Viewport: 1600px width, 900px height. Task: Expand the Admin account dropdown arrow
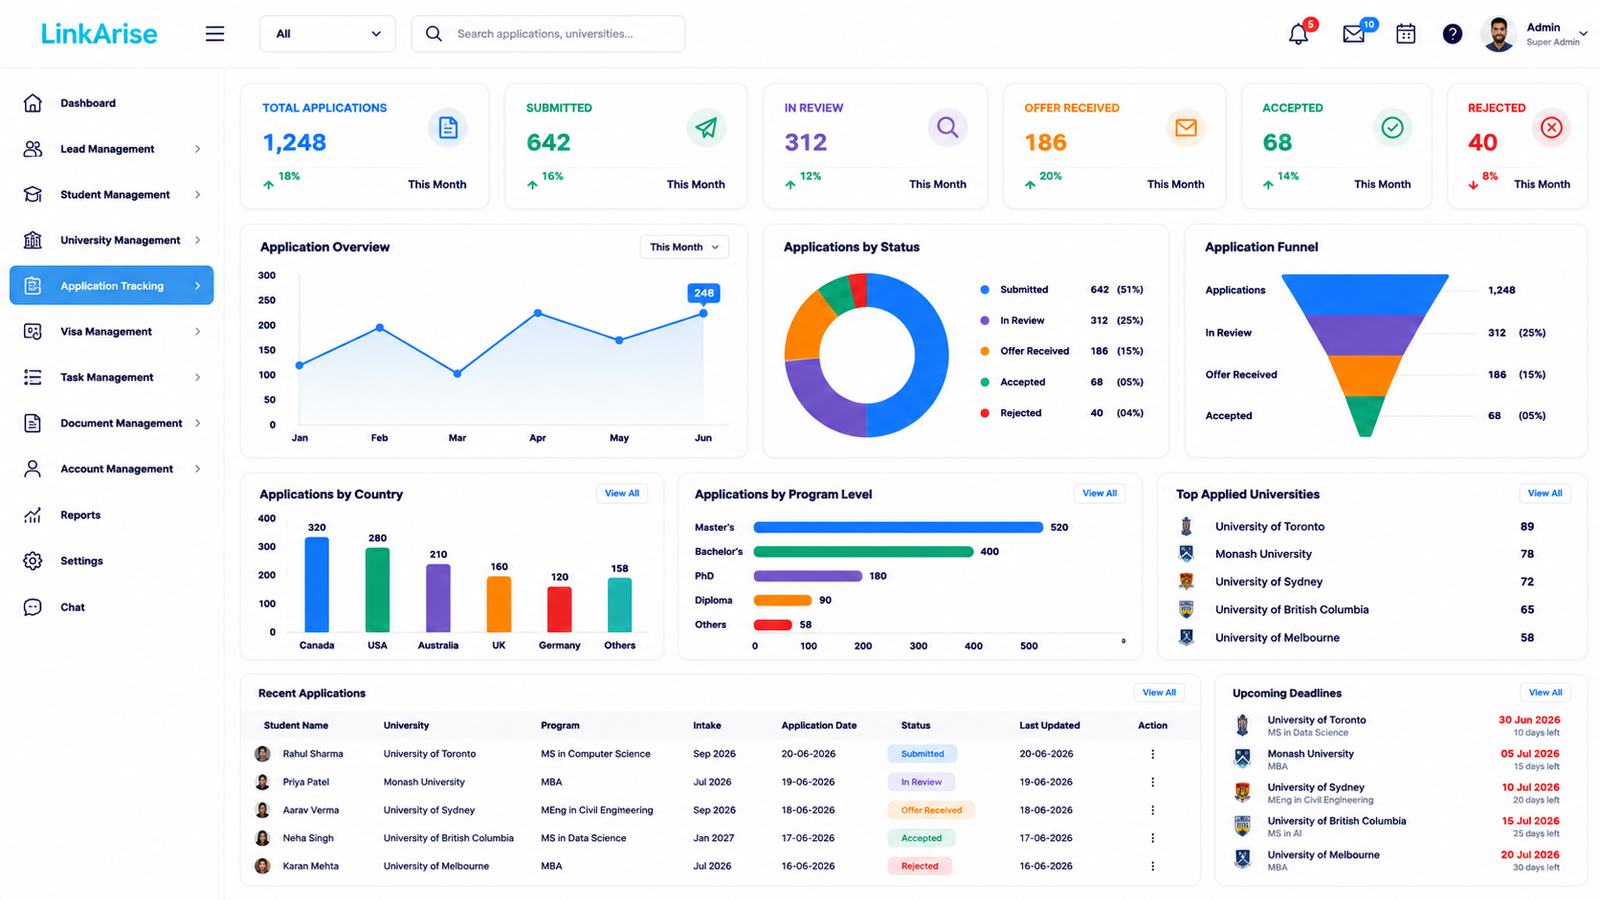pyautogui.click(x=1583, y=34)
